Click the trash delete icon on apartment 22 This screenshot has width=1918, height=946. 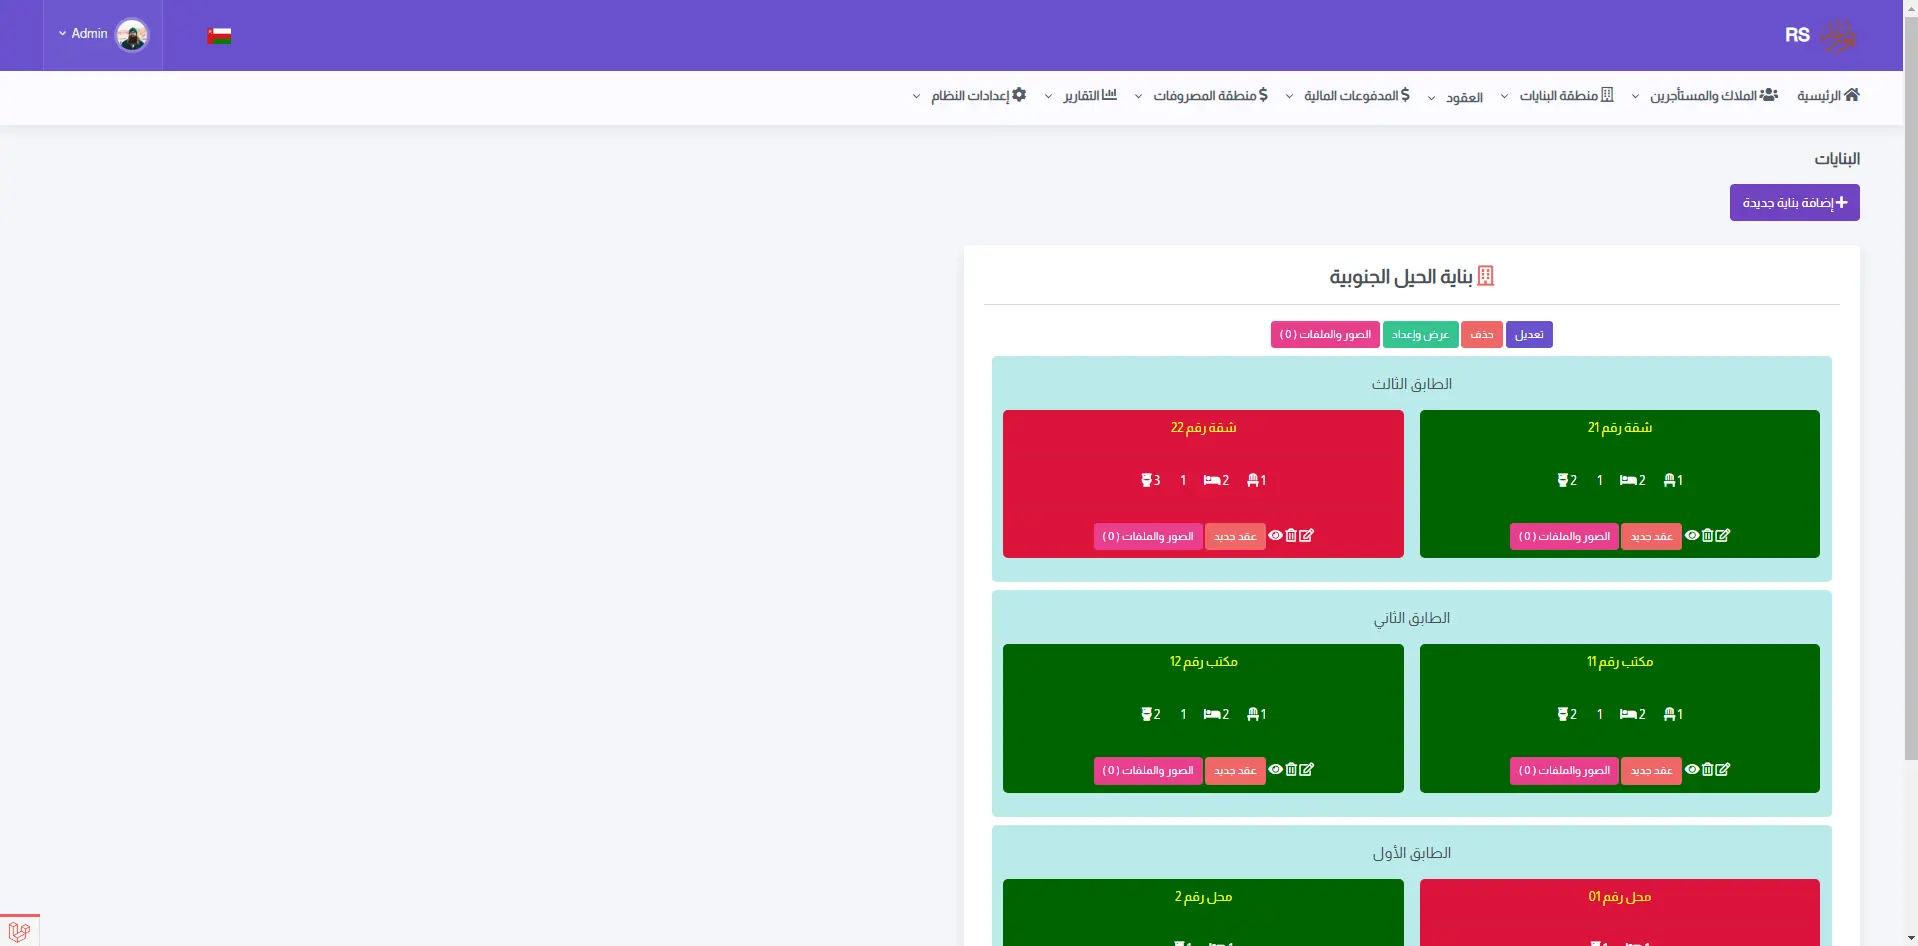[1291, 536]
